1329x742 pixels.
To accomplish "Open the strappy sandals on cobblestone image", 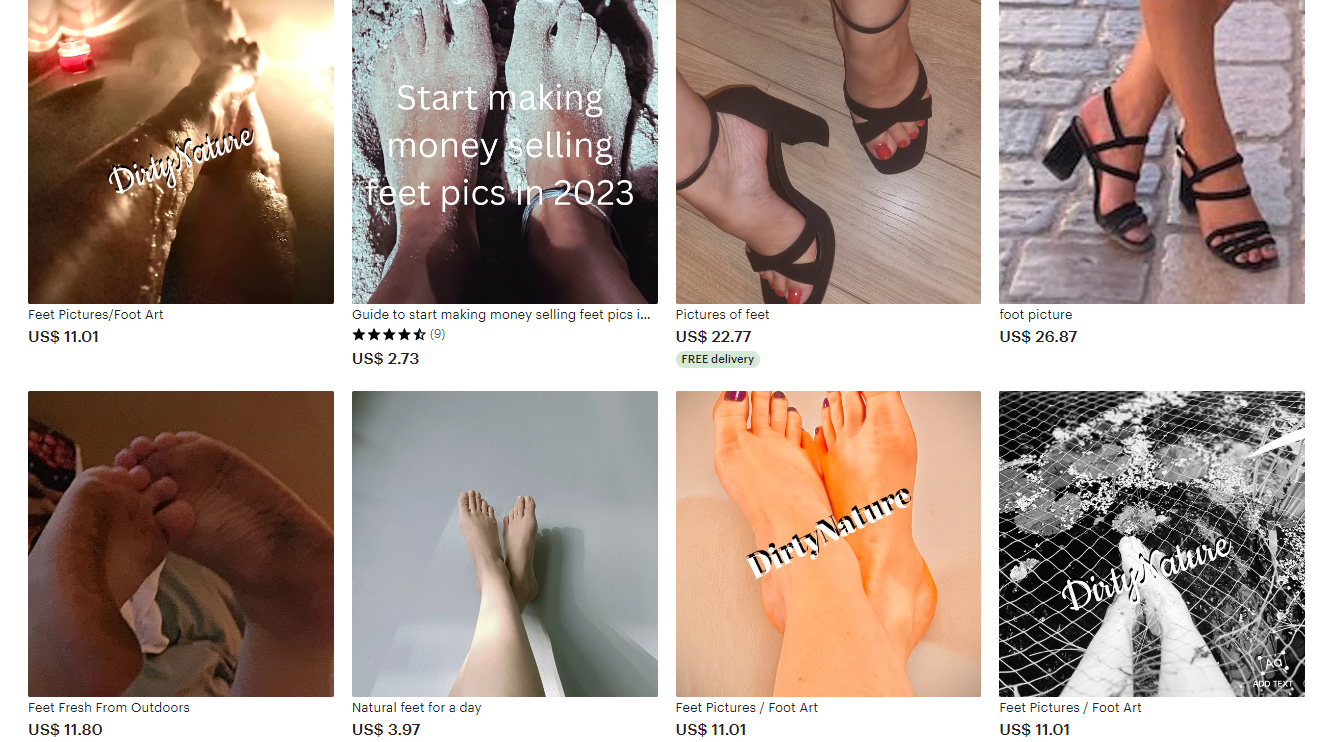I will (x=1152, y=151).
